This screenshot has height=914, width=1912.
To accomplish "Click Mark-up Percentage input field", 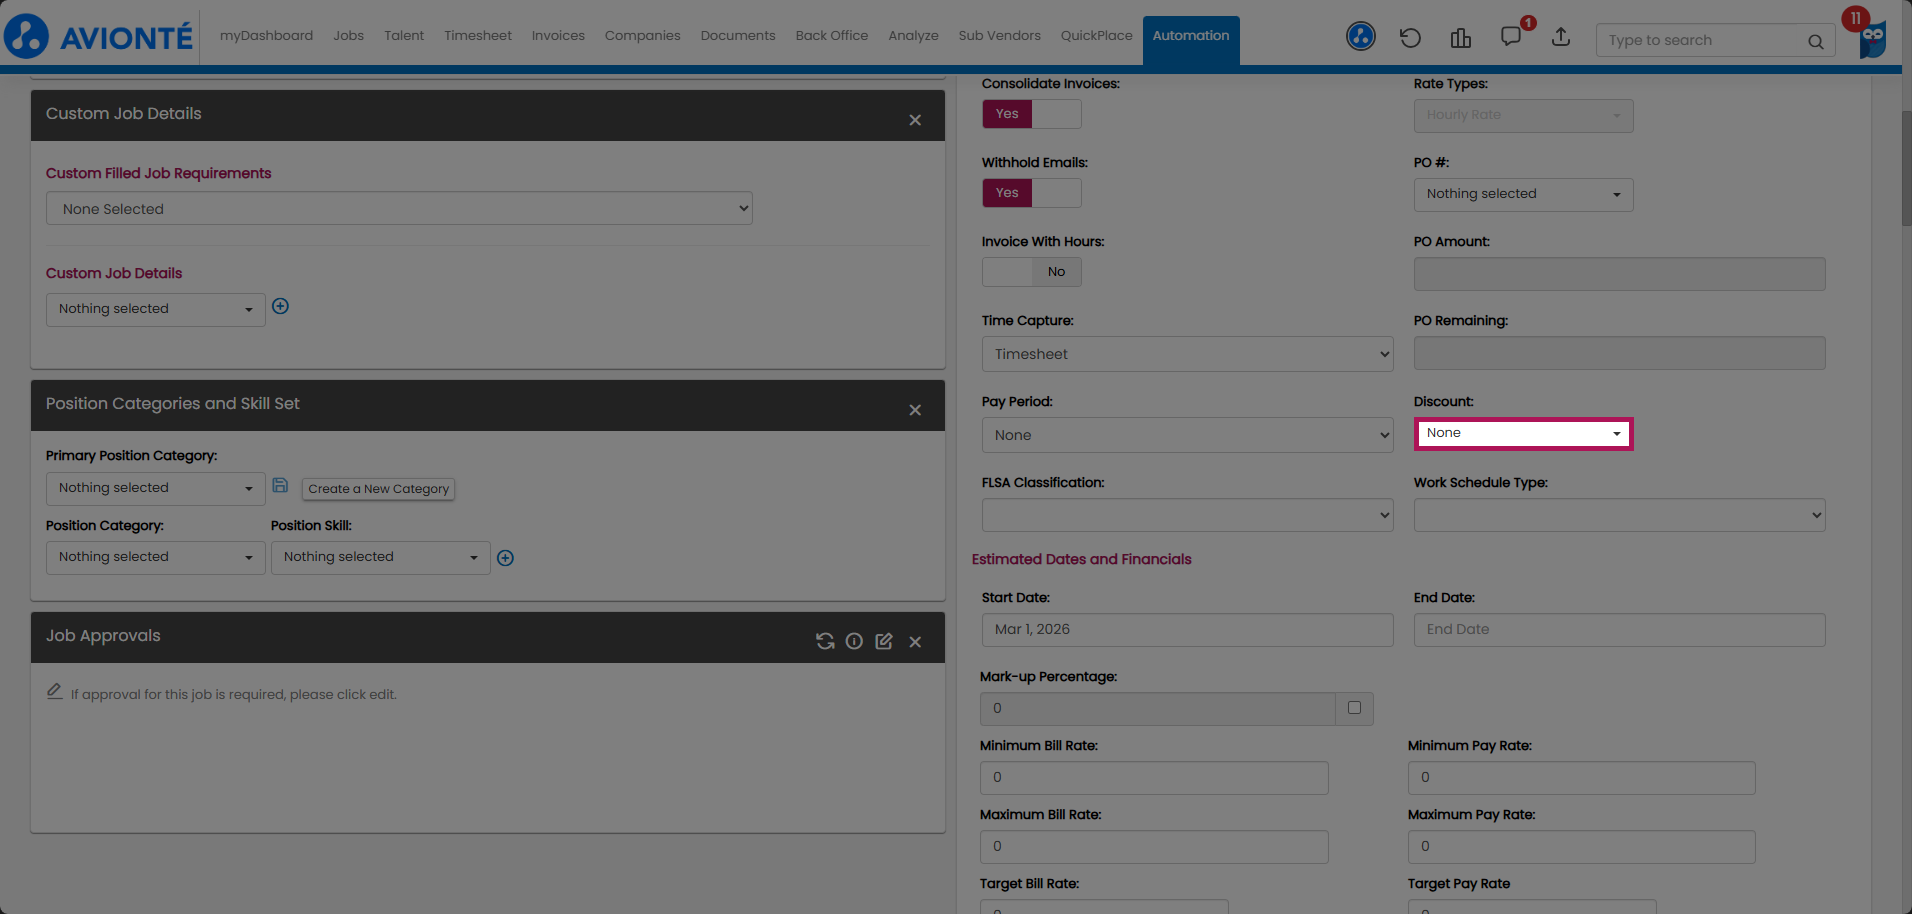I will click(x=1158, y=709).
